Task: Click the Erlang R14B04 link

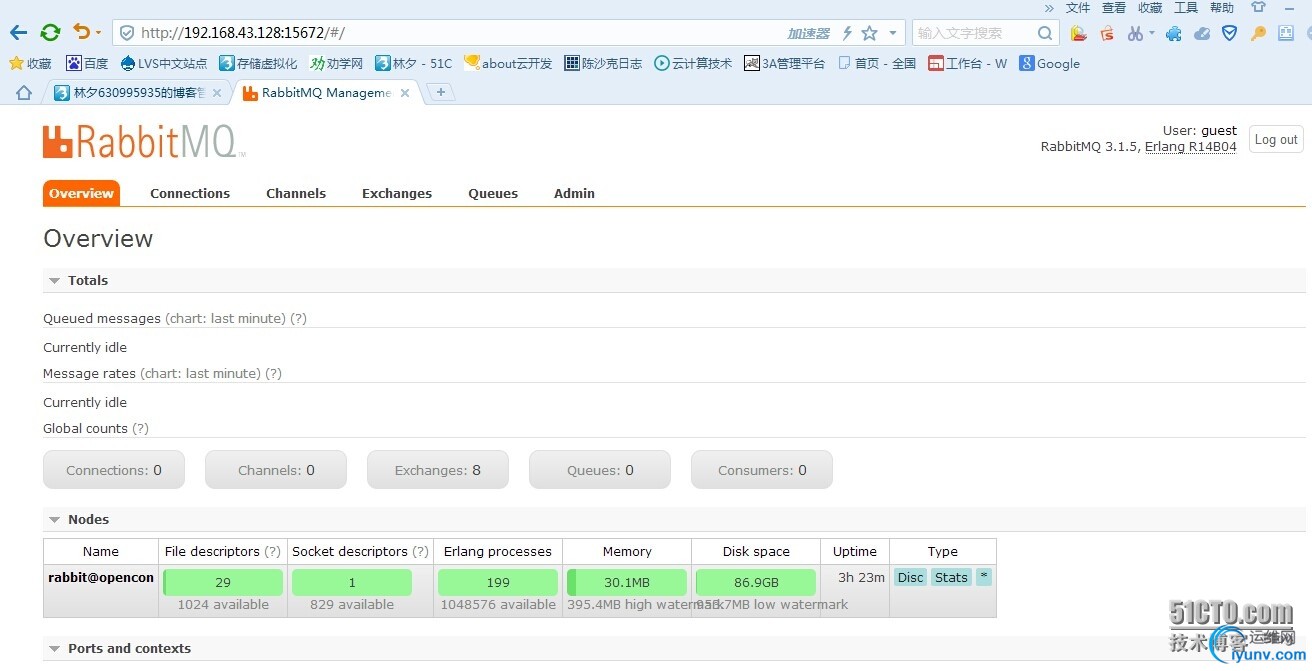Action: [1190, 147]
